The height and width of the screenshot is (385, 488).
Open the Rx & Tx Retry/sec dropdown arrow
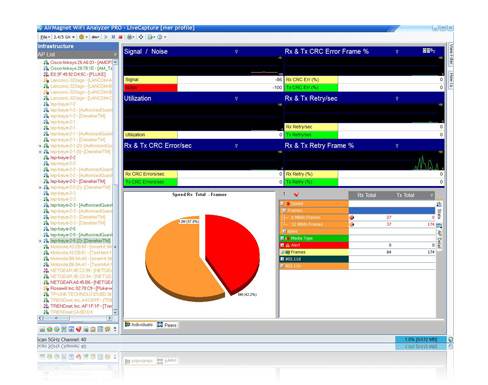tap(397, 99)
